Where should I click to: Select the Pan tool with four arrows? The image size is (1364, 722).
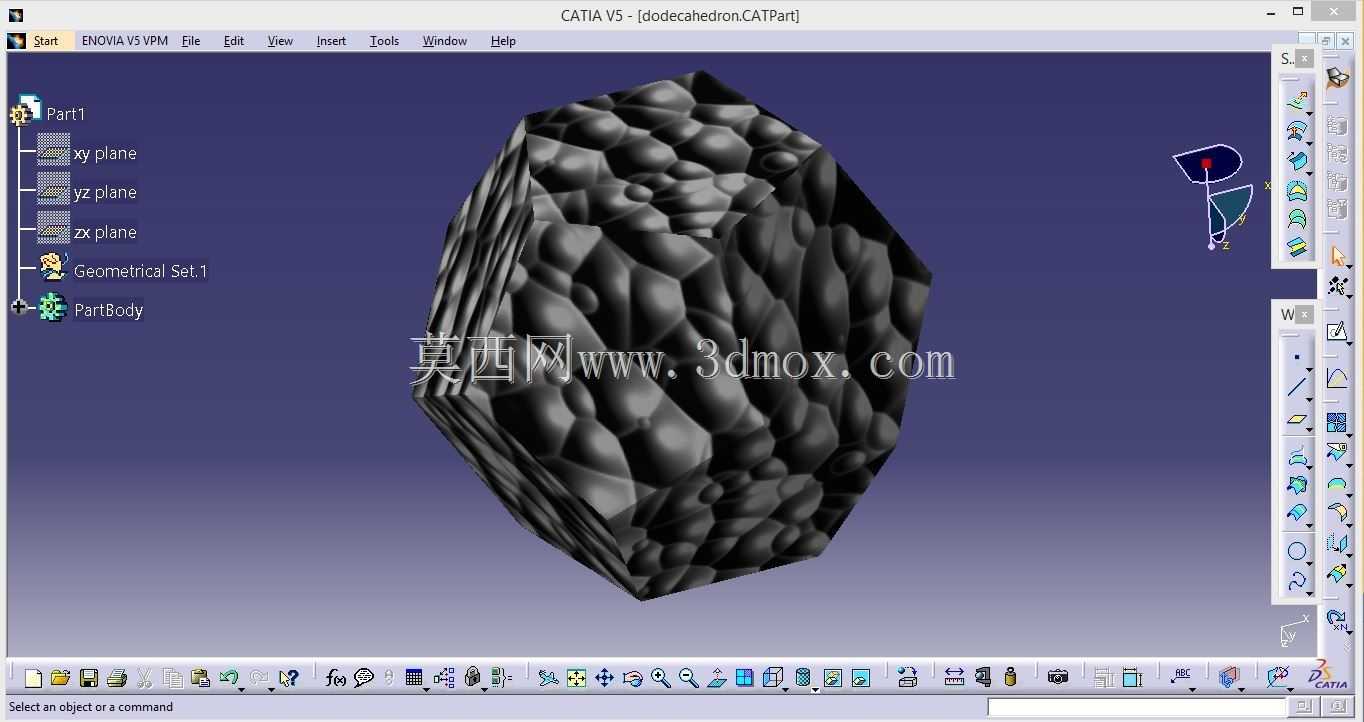[605, 678]
